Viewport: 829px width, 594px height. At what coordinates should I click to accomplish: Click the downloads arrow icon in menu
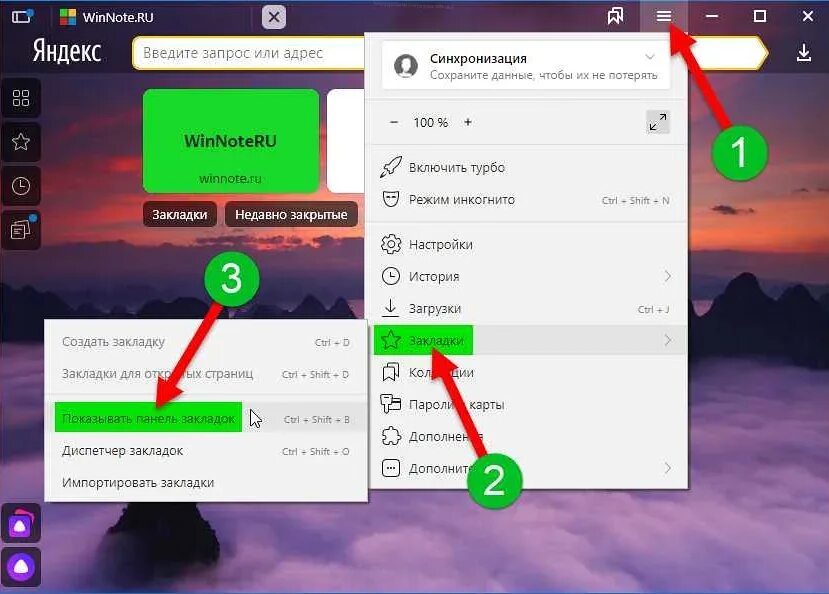[390, 308]
